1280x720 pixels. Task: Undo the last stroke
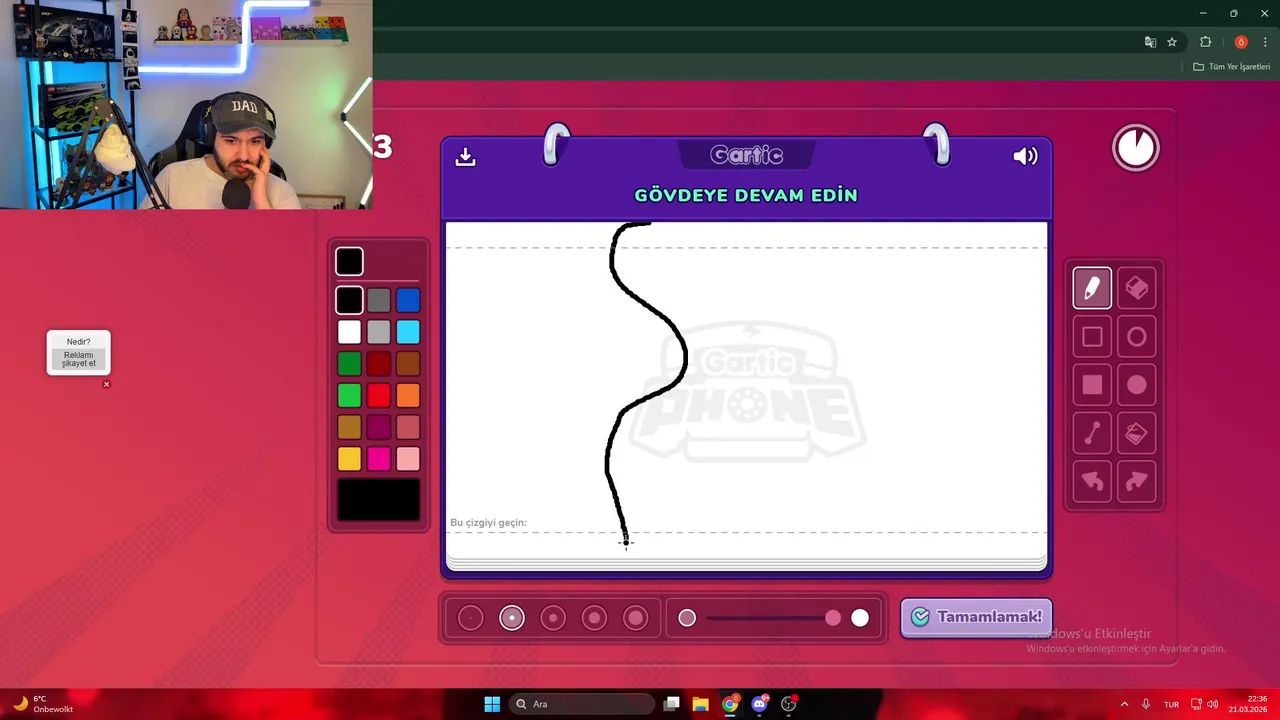(1092, 482)
